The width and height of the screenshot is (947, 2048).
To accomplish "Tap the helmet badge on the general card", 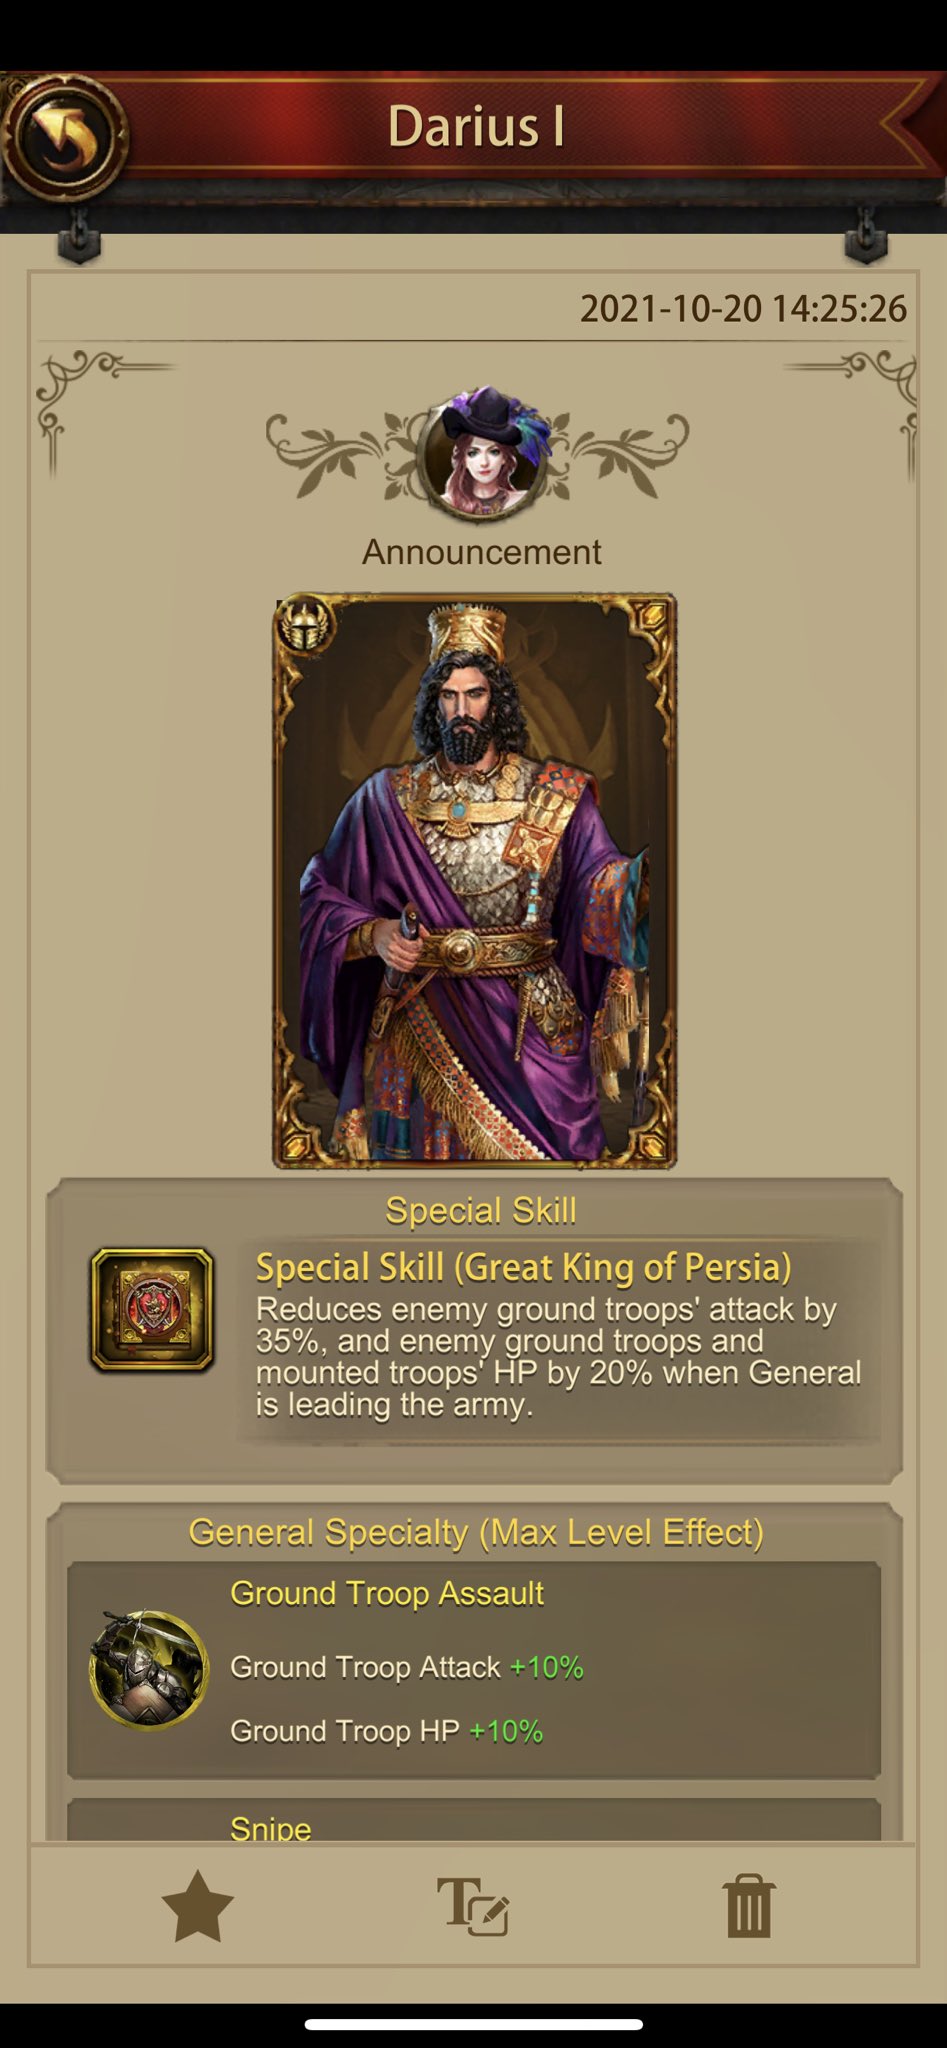I will click(x=304, y=626).
